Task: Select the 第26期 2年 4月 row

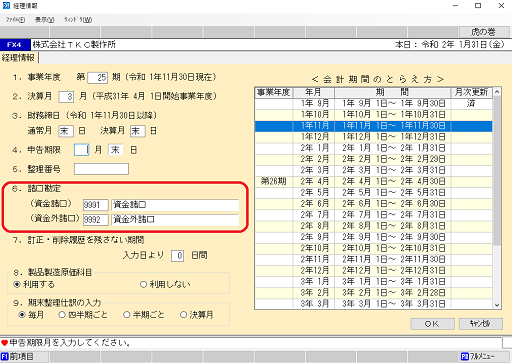Action: (374, 182)
